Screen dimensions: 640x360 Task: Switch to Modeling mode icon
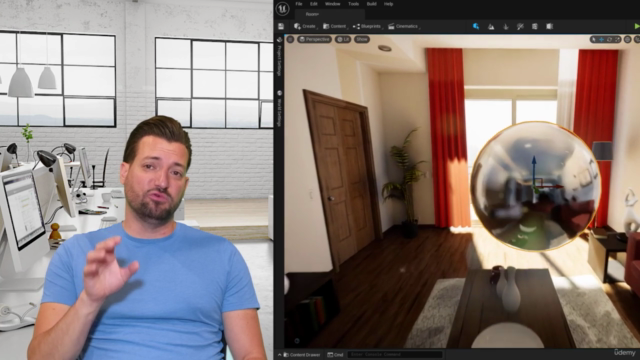tap(535, 27)
